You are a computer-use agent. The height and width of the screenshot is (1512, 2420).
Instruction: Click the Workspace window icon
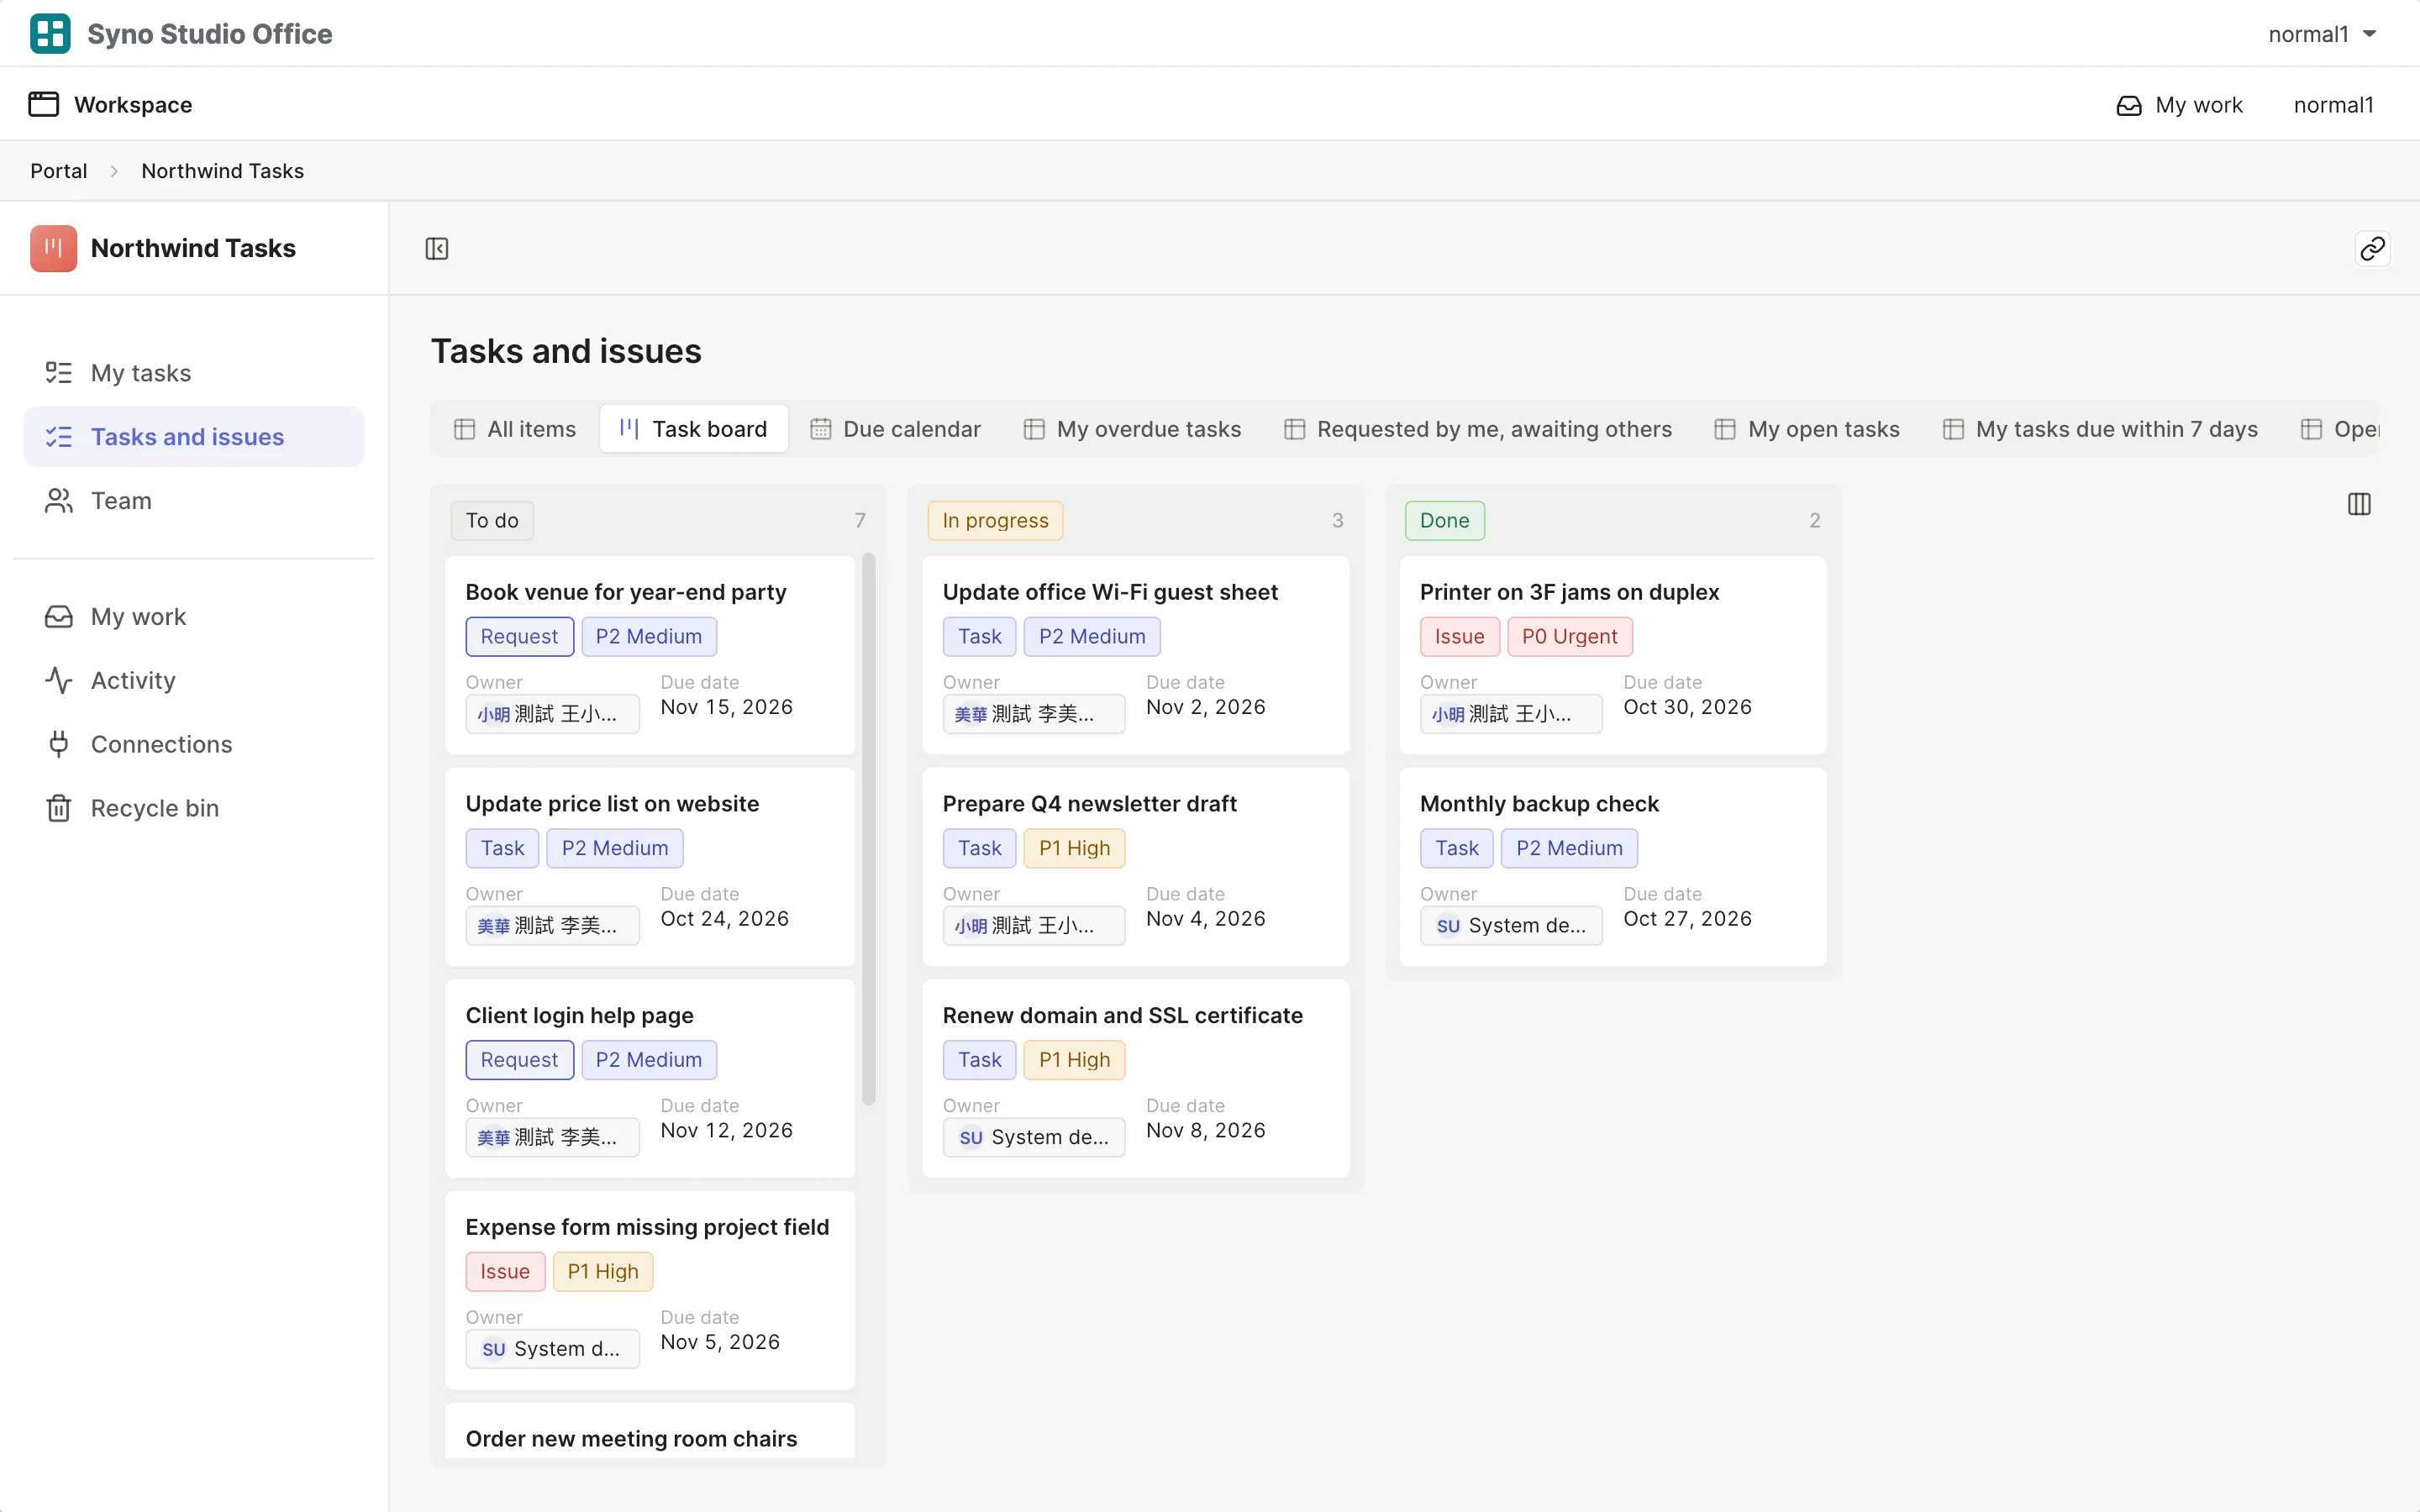pyautogui.click(x=43, y=105)
